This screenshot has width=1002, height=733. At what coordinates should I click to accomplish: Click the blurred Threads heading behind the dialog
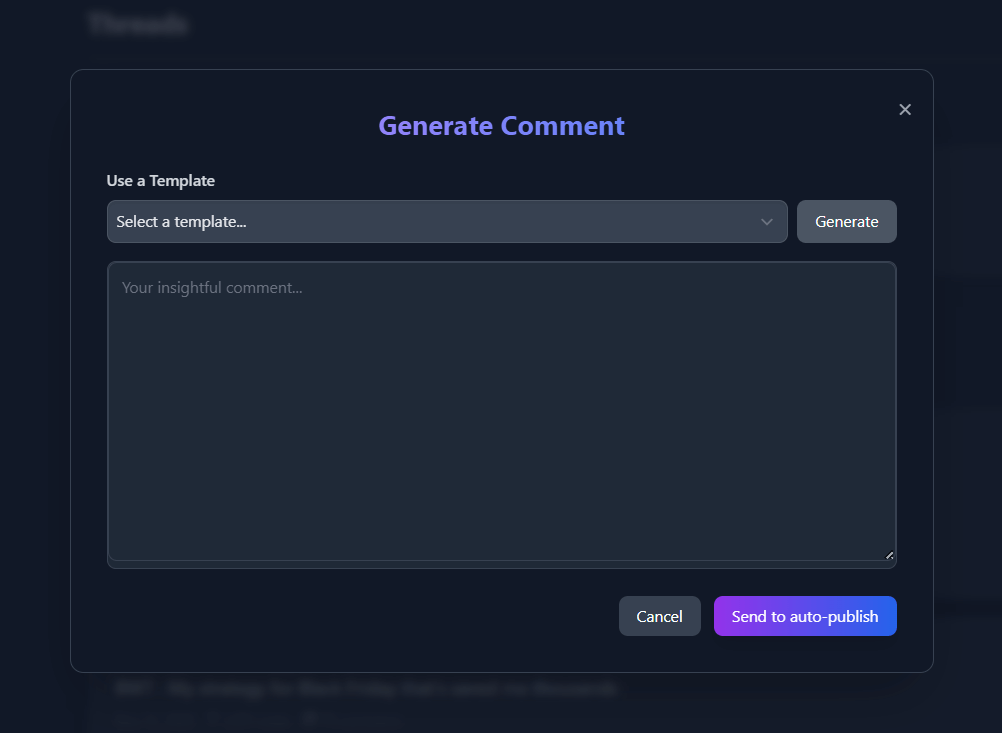(x=137, y=24)
